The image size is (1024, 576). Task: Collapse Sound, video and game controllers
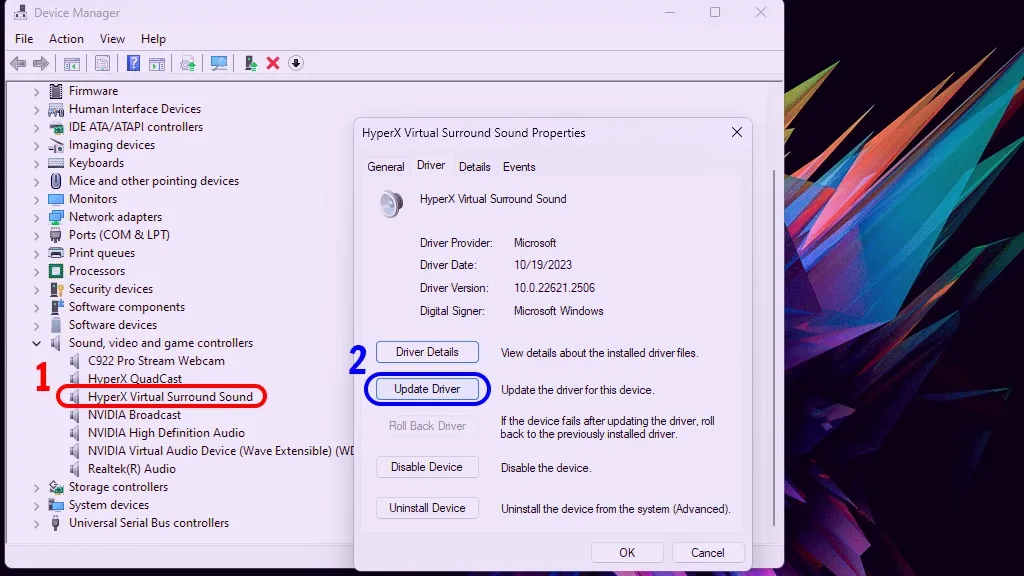[37, 344]
